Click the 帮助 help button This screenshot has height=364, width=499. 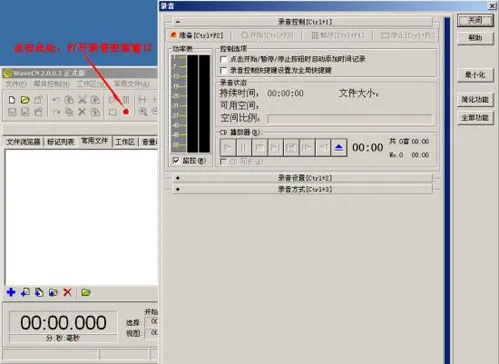tap(475, 38)
